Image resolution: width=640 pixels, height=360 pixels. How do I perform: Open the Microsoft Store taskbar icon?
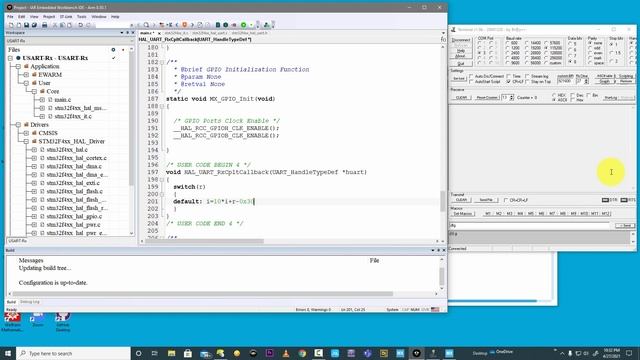(188, 353)
